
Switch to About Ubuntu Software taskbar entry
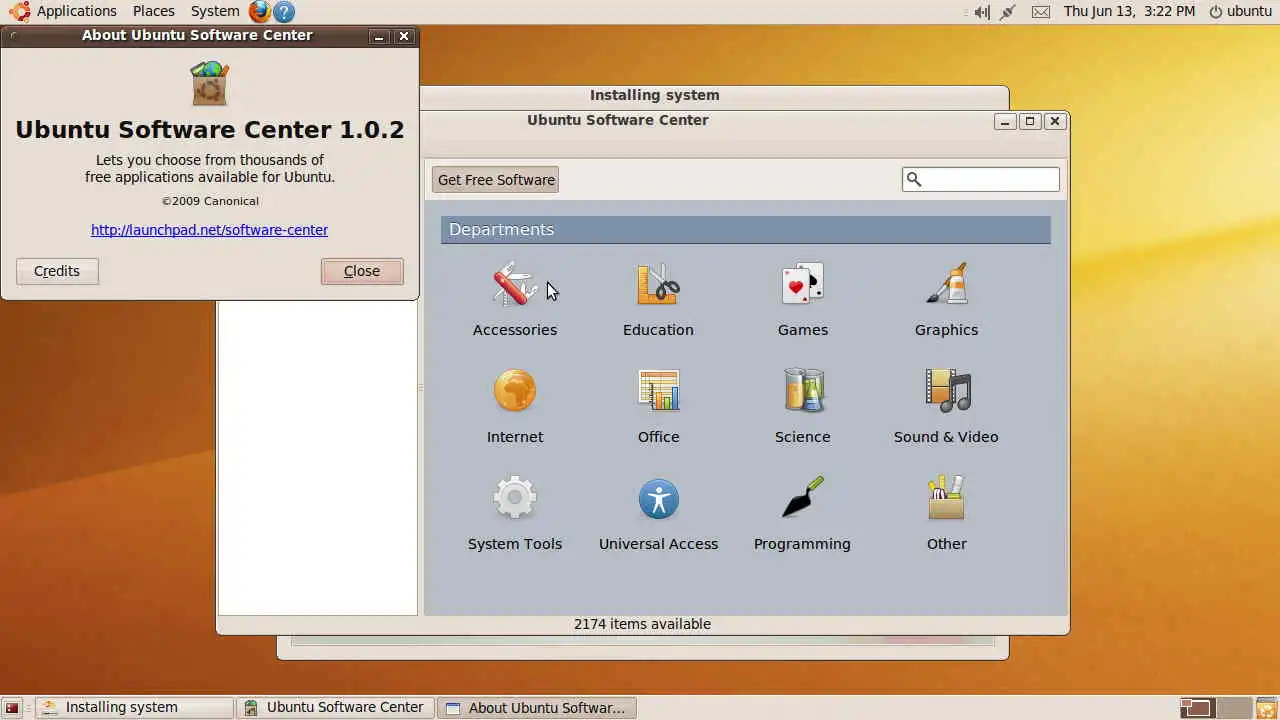[537, 708]
